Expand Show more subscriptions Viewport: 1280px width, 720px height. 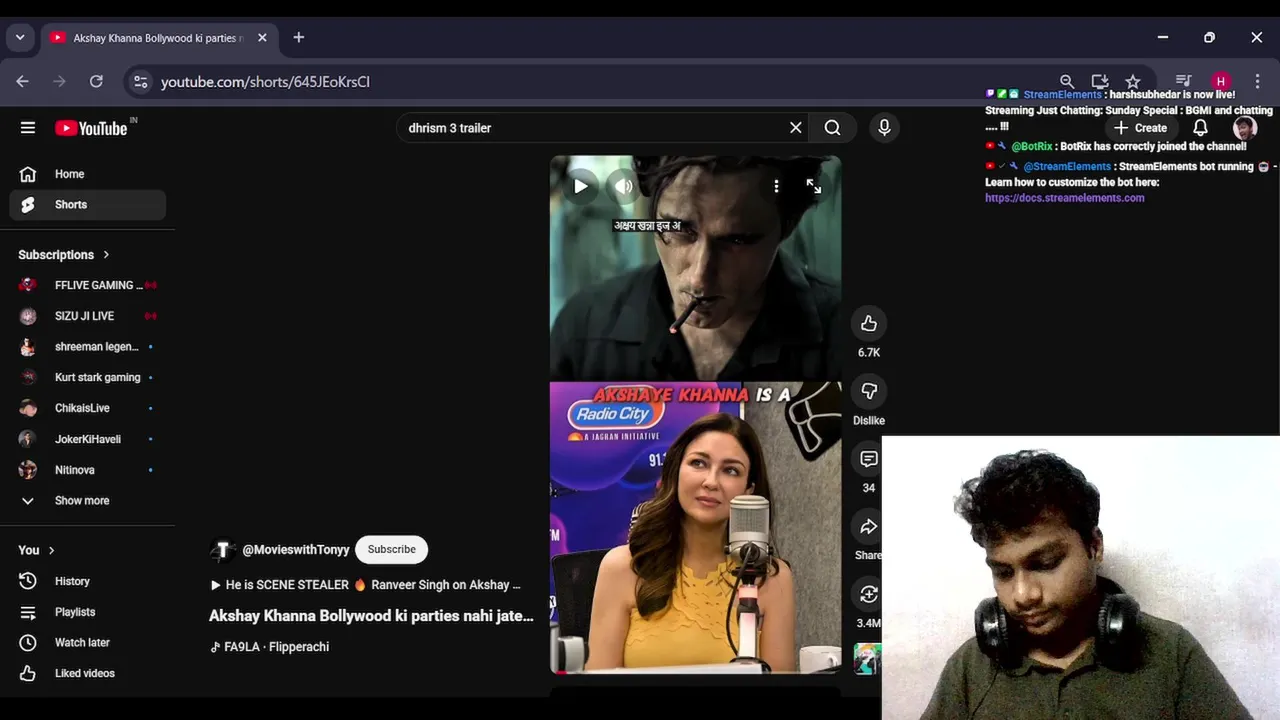[88, 501]
